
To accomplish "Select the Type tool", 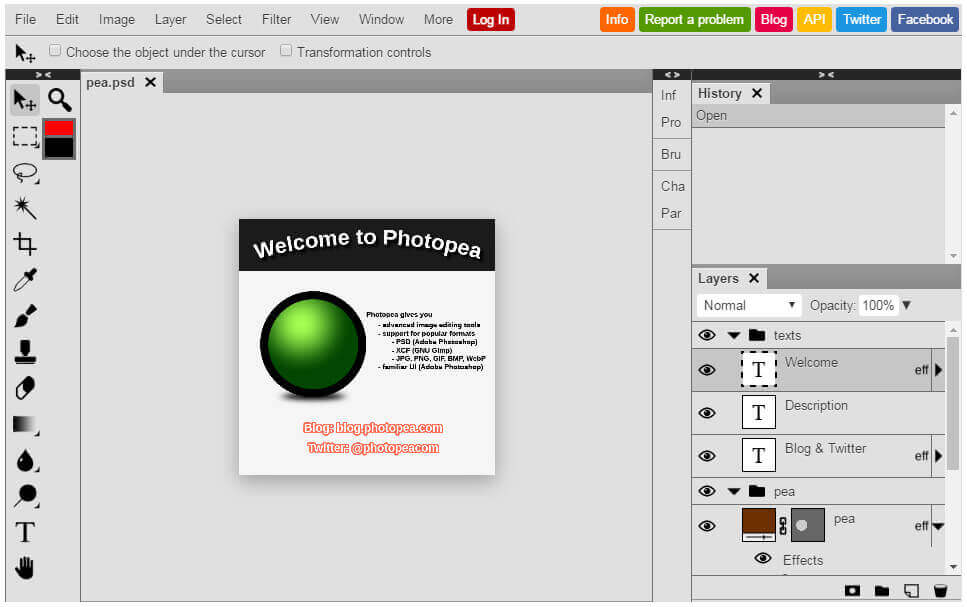I will (x=25, y=532).
